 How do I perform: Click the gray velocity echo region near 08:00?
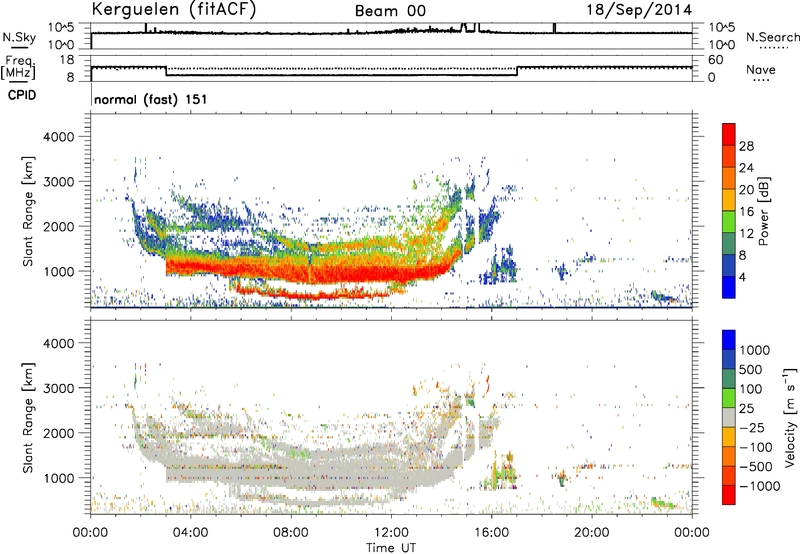[291, 474]
